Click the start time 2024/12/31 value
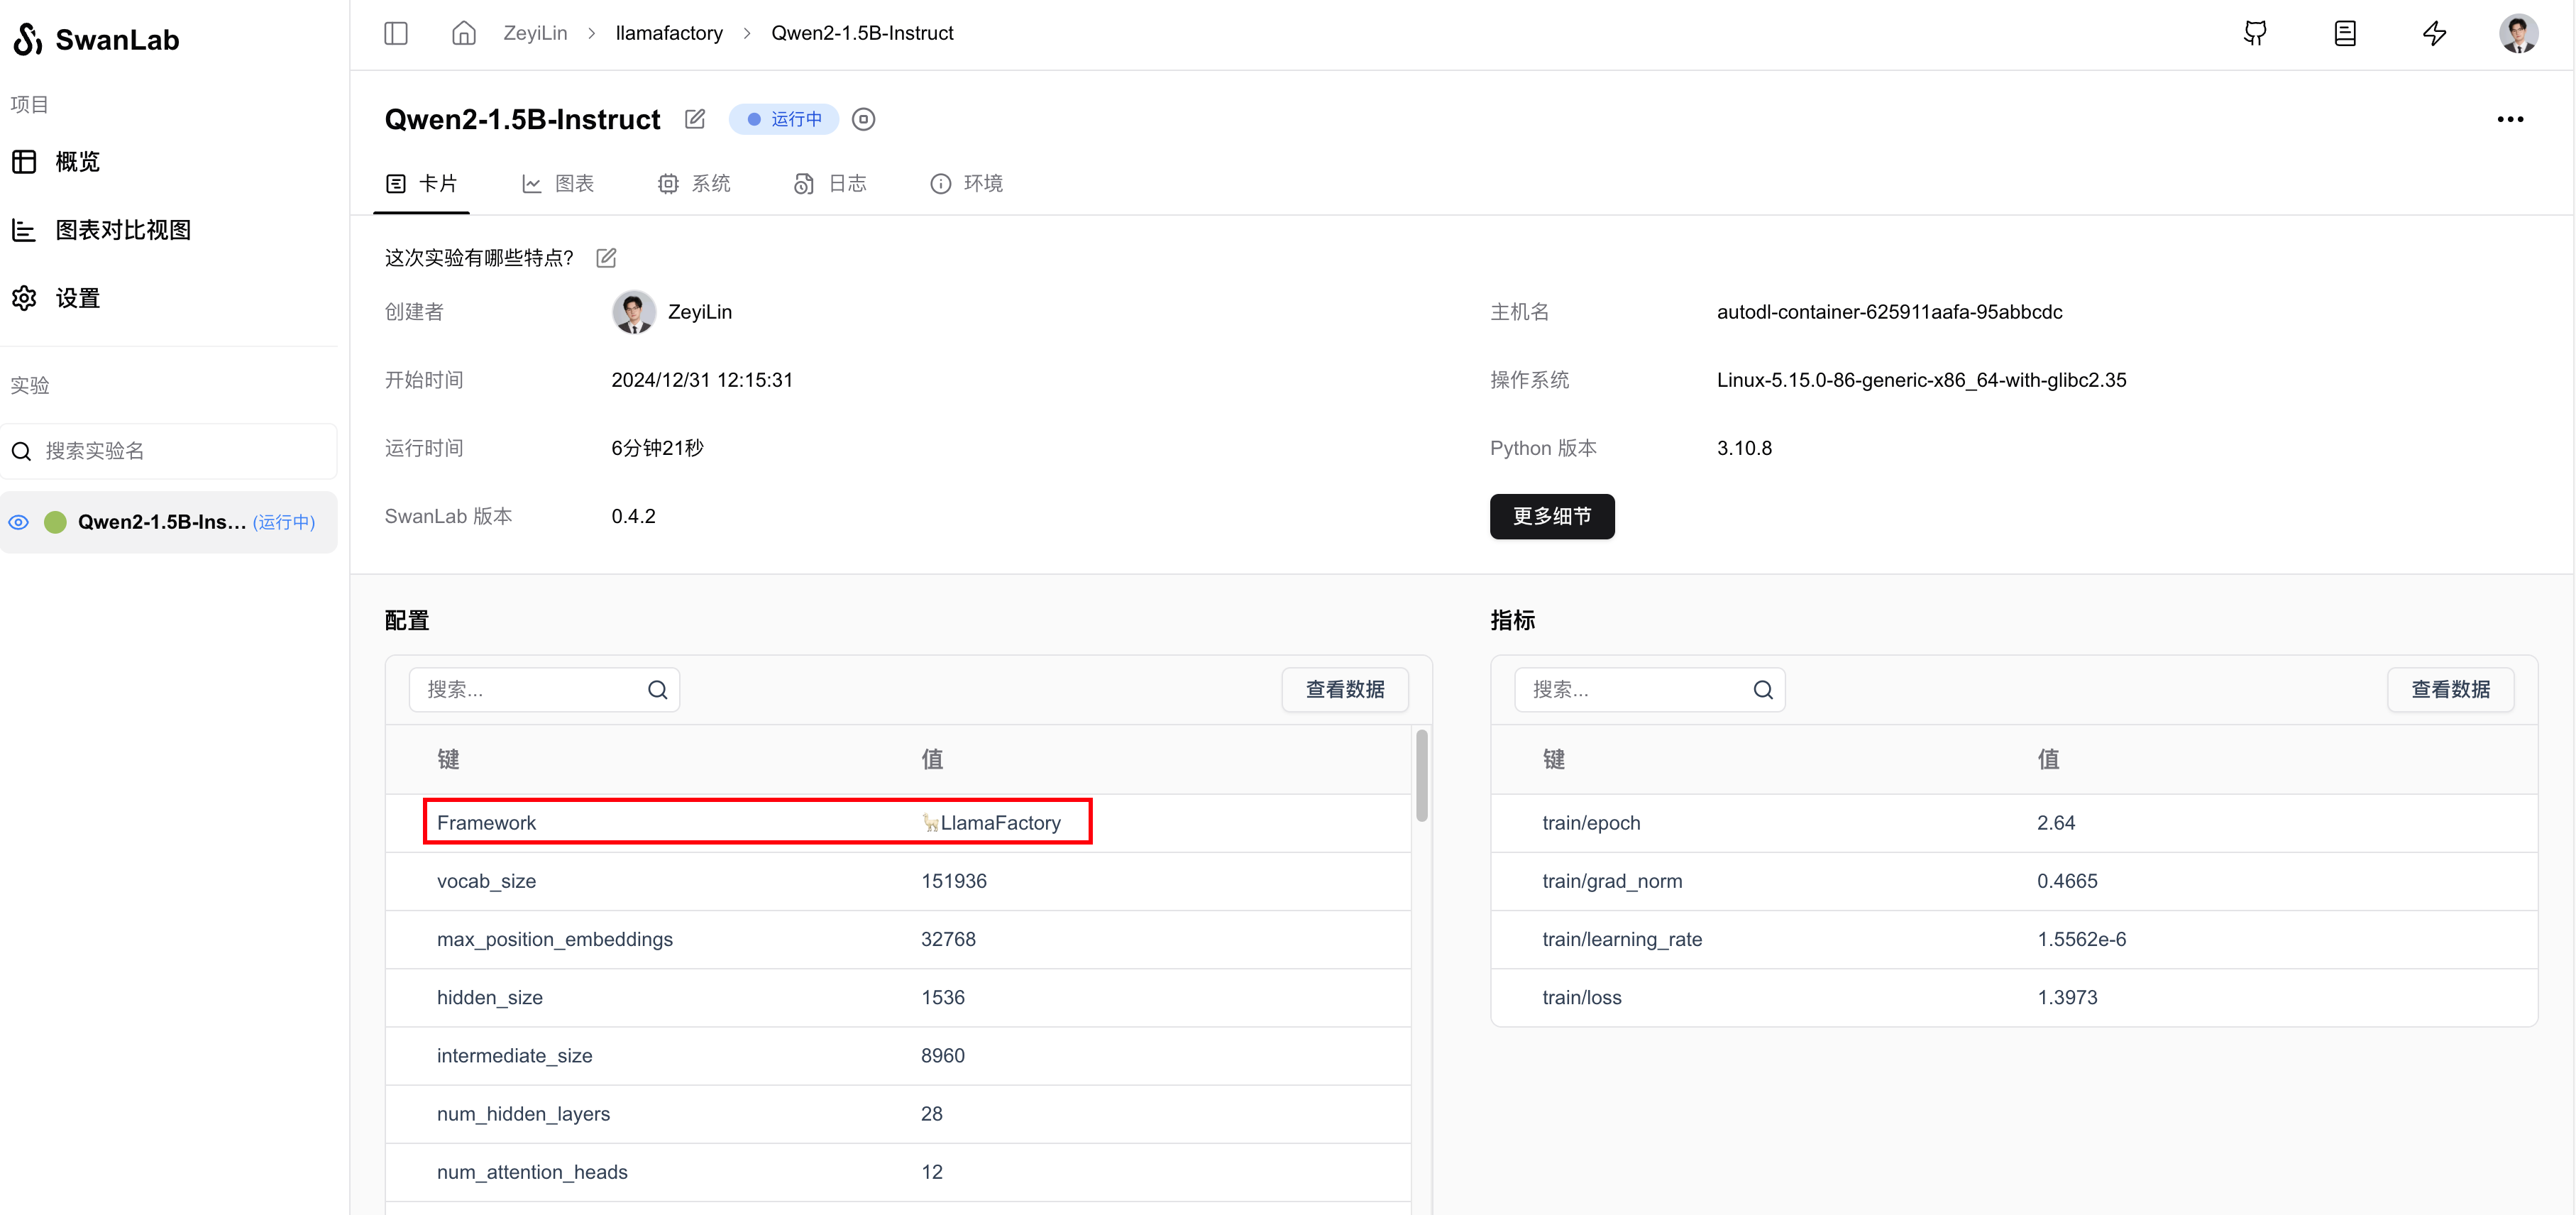 coord(702,380)
